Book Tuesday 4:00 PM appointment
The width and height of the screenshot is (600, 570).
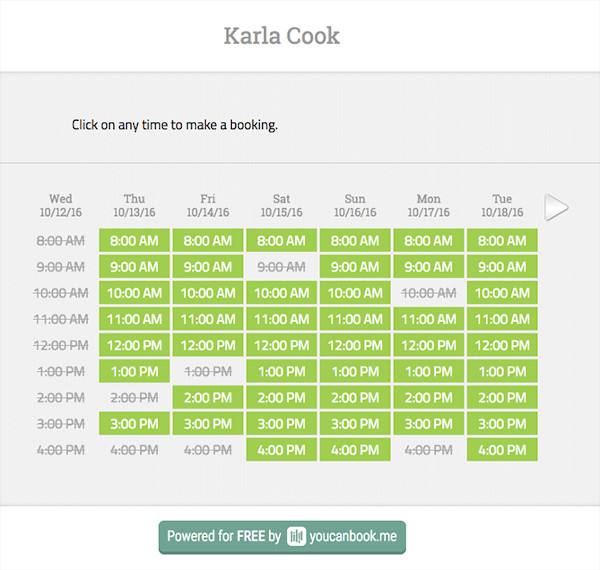pos(502,449)
